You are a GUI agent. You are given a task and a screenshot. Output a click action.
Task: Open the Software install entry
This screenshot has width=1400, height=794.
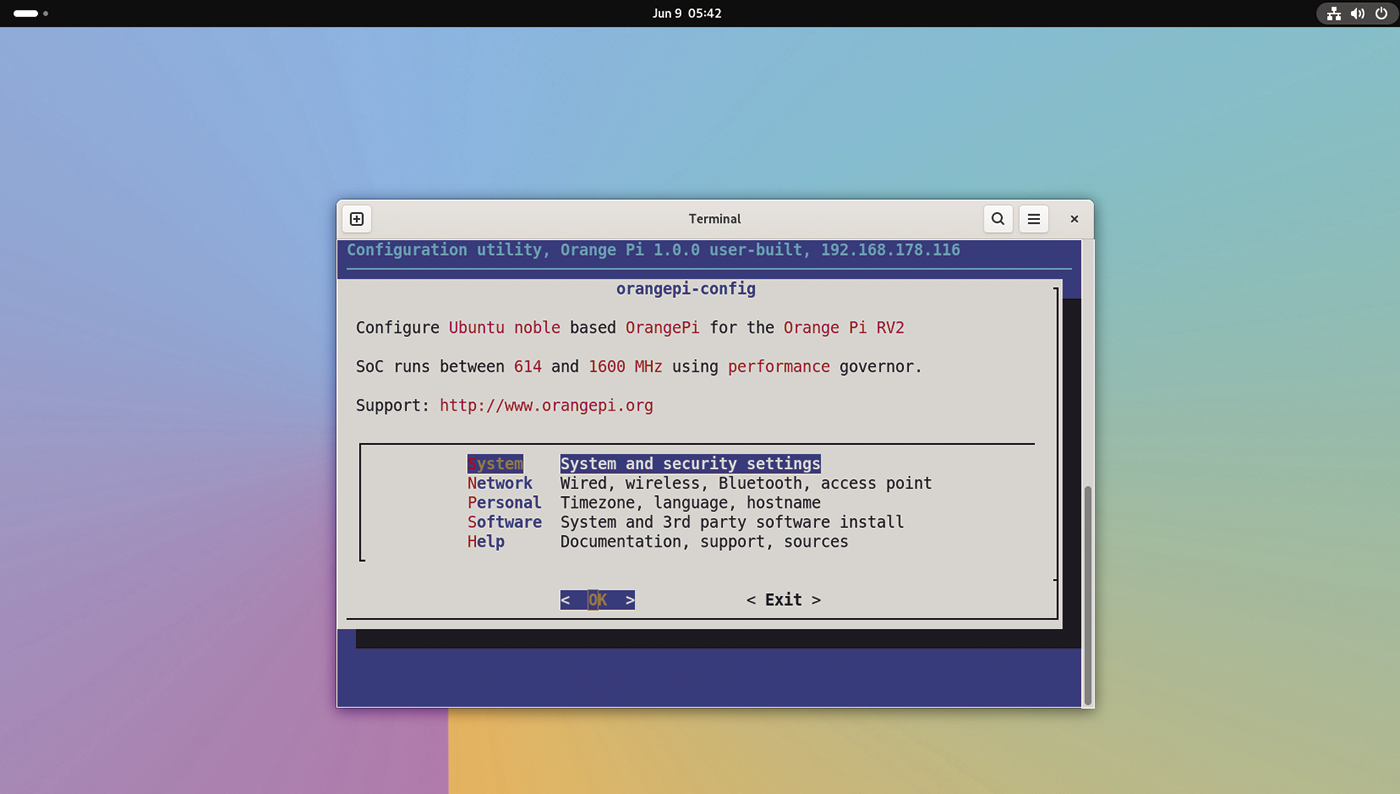point(504,521)
